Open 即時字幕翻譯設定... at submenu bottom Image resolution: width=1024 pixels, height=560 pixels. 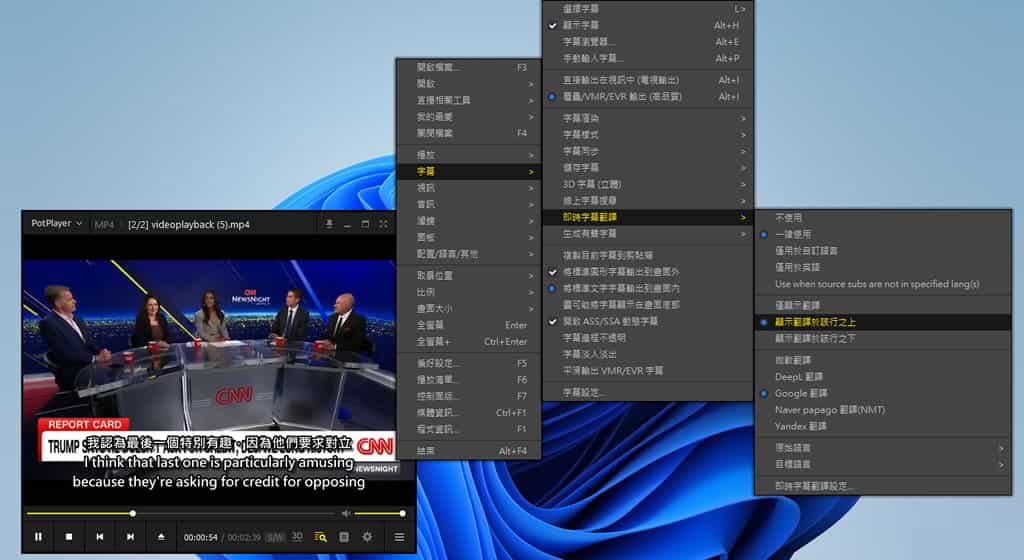(x=882, y=486)
